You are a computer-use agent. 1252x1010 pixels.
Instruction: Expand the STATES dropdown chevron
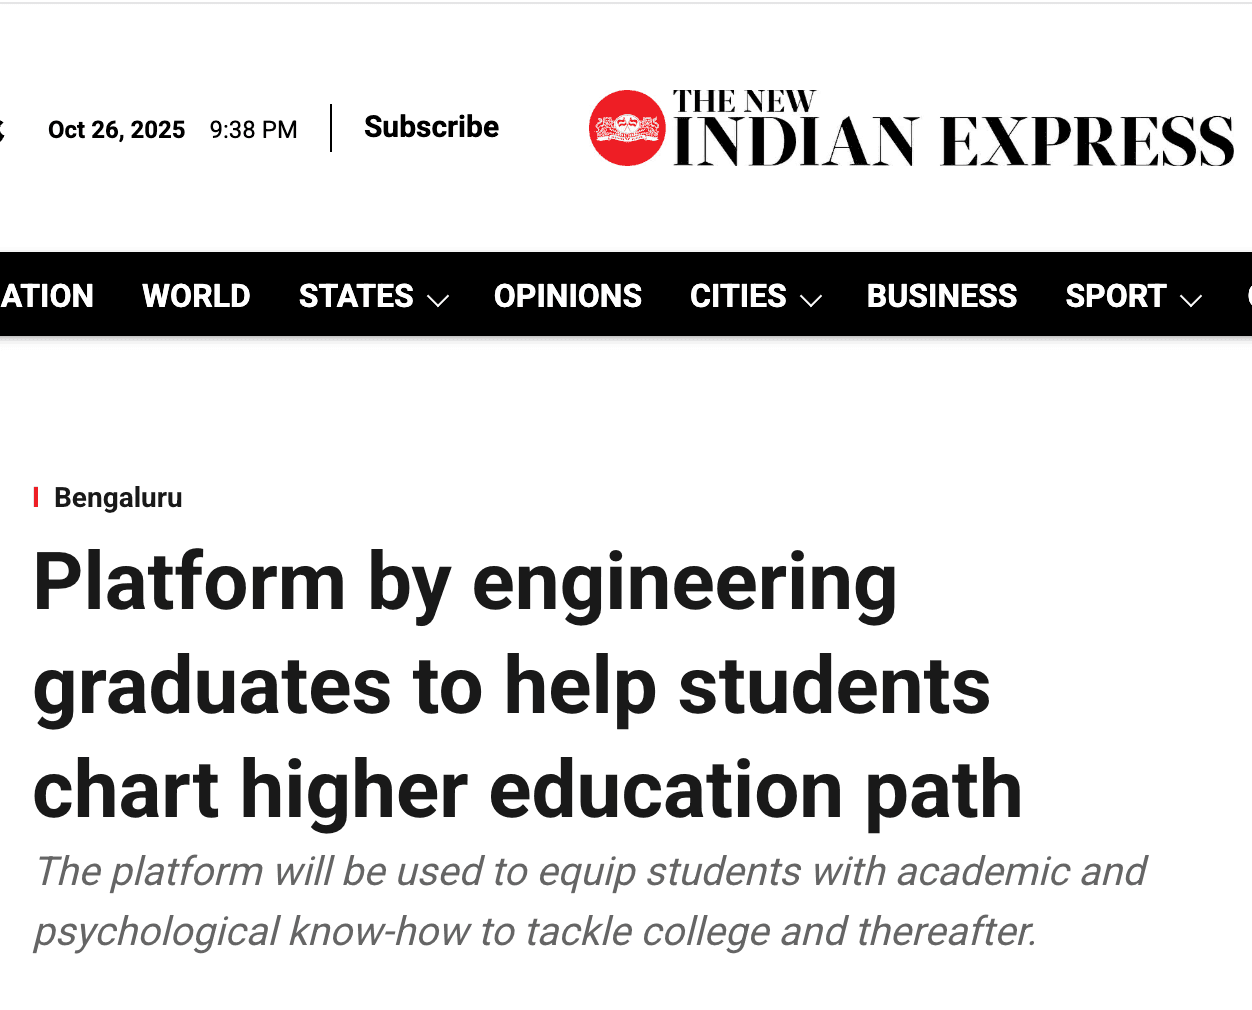pyautogui.click(x=440, y=300)
